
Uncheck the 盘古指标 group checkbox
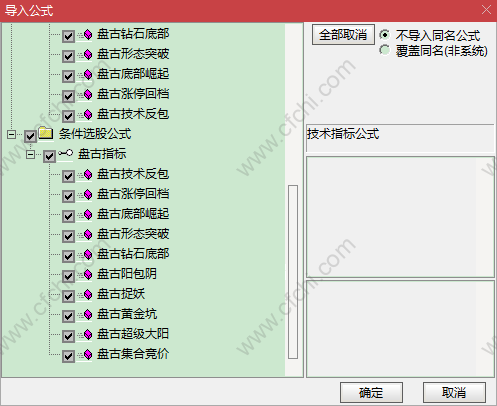point(49,156)
